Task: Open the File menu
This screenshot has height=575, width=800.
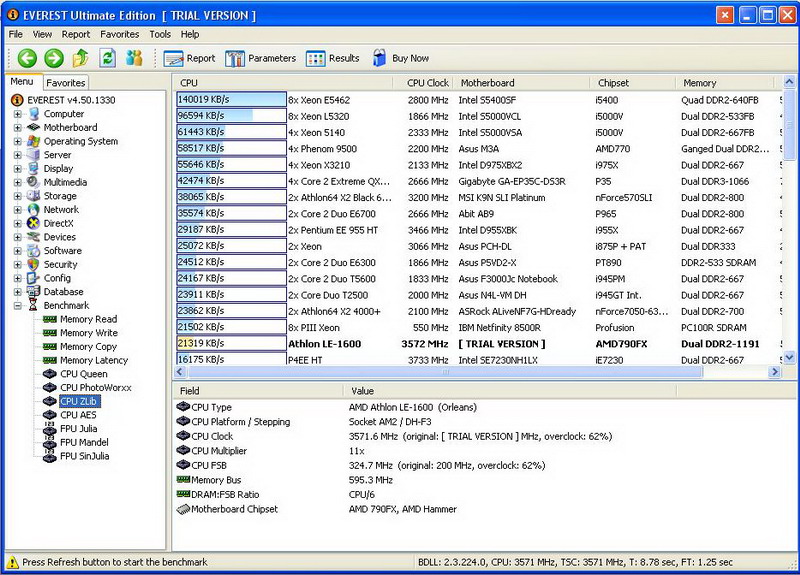Action: (x=16, y=34)
